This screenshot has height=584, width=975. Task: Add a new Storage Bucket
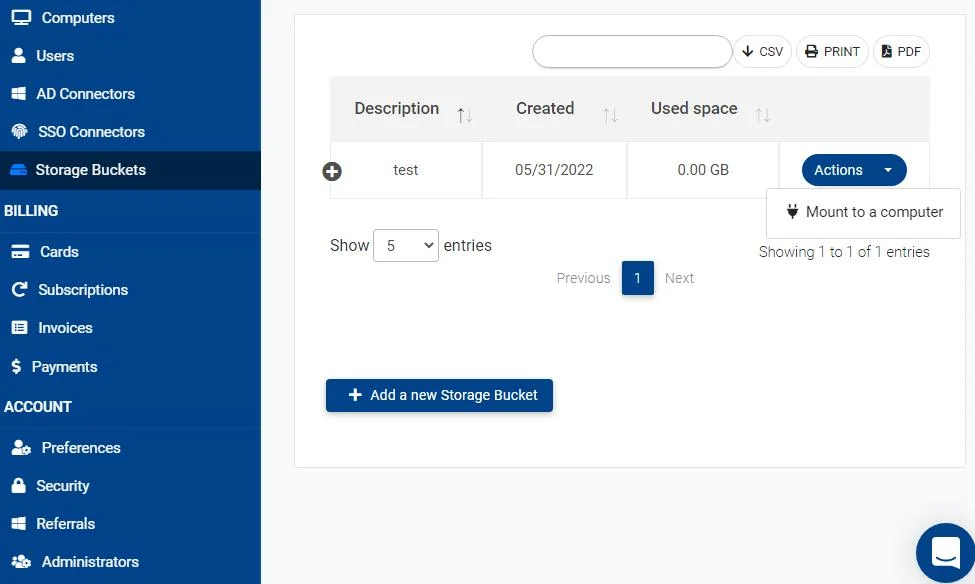(439, 395)
